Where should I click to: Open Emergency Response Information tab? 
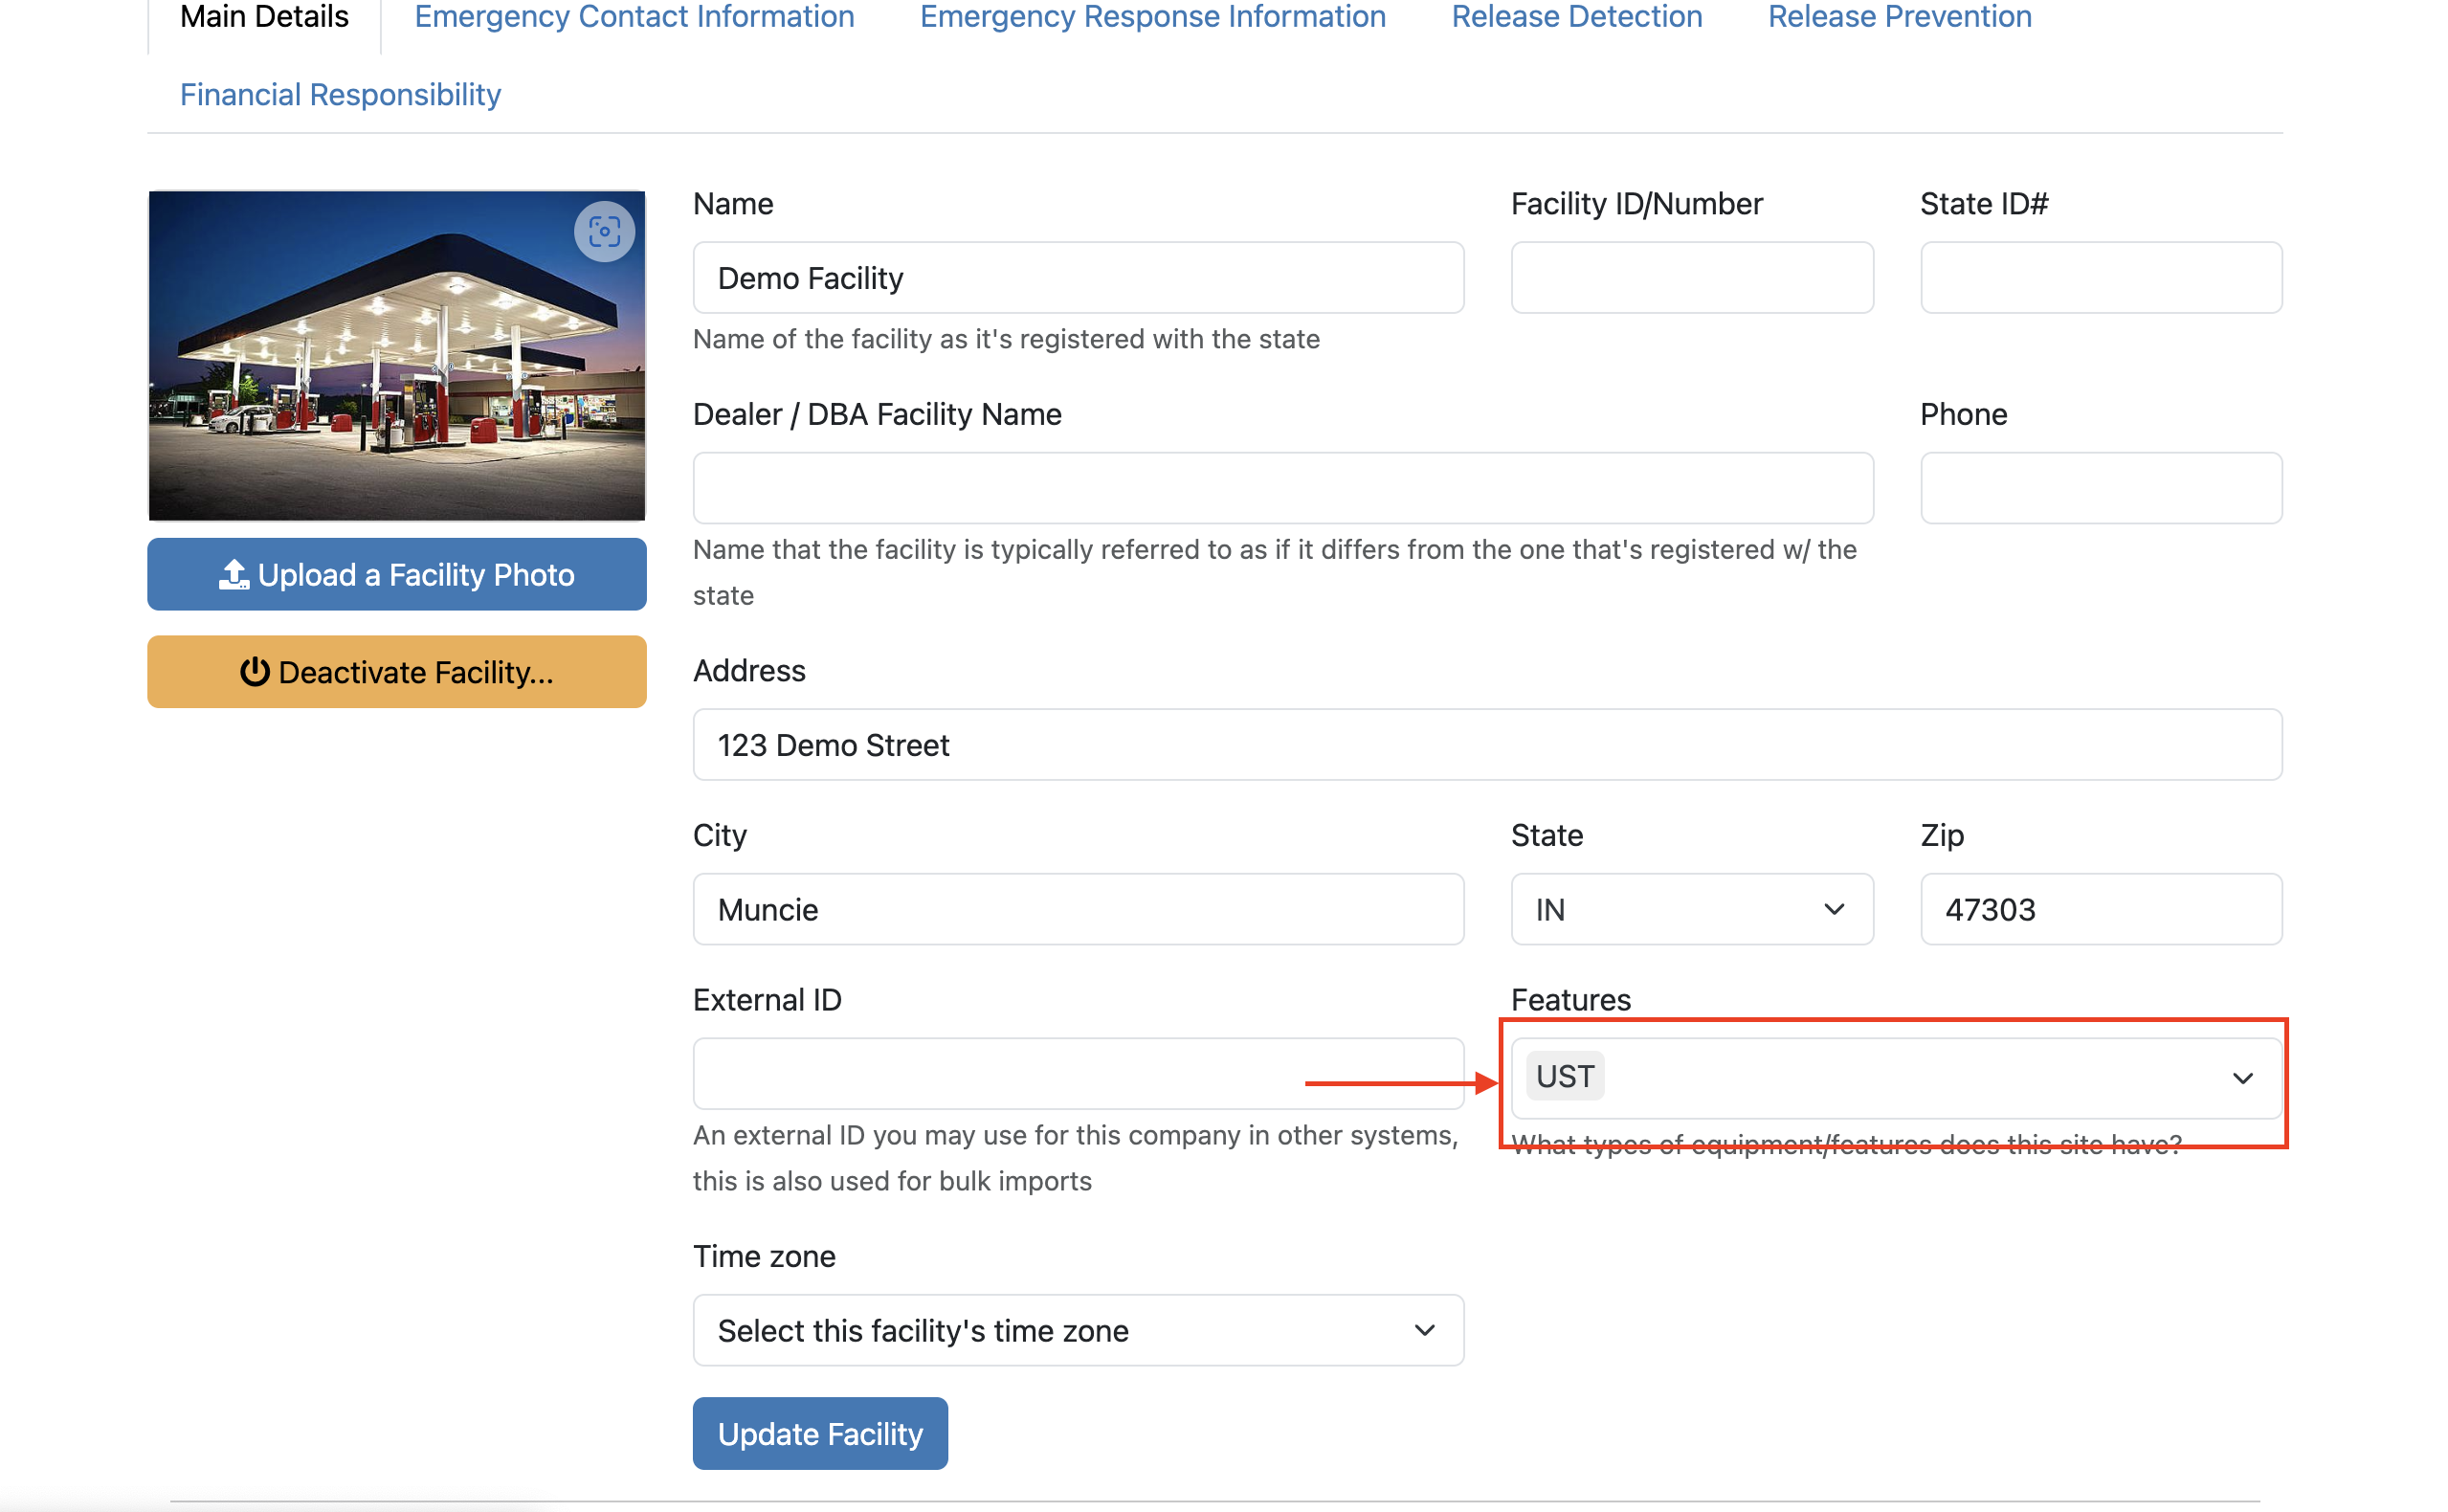1152,17
